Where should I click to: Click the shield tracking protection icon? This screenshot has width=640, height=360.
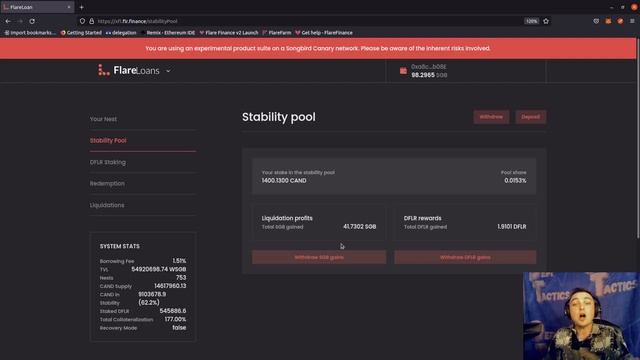coord(82,21)
